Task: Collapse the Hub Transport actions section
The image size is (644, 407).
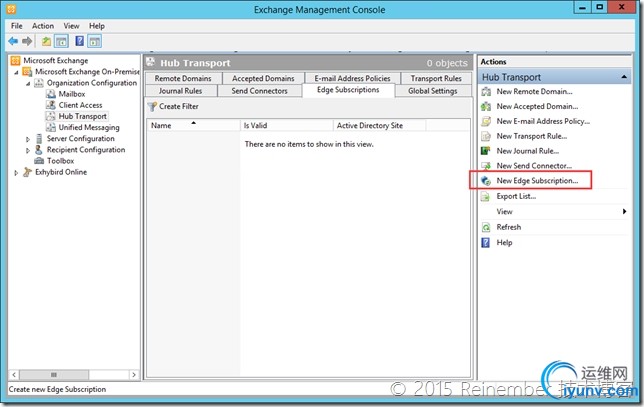Action: pos(624,77)
